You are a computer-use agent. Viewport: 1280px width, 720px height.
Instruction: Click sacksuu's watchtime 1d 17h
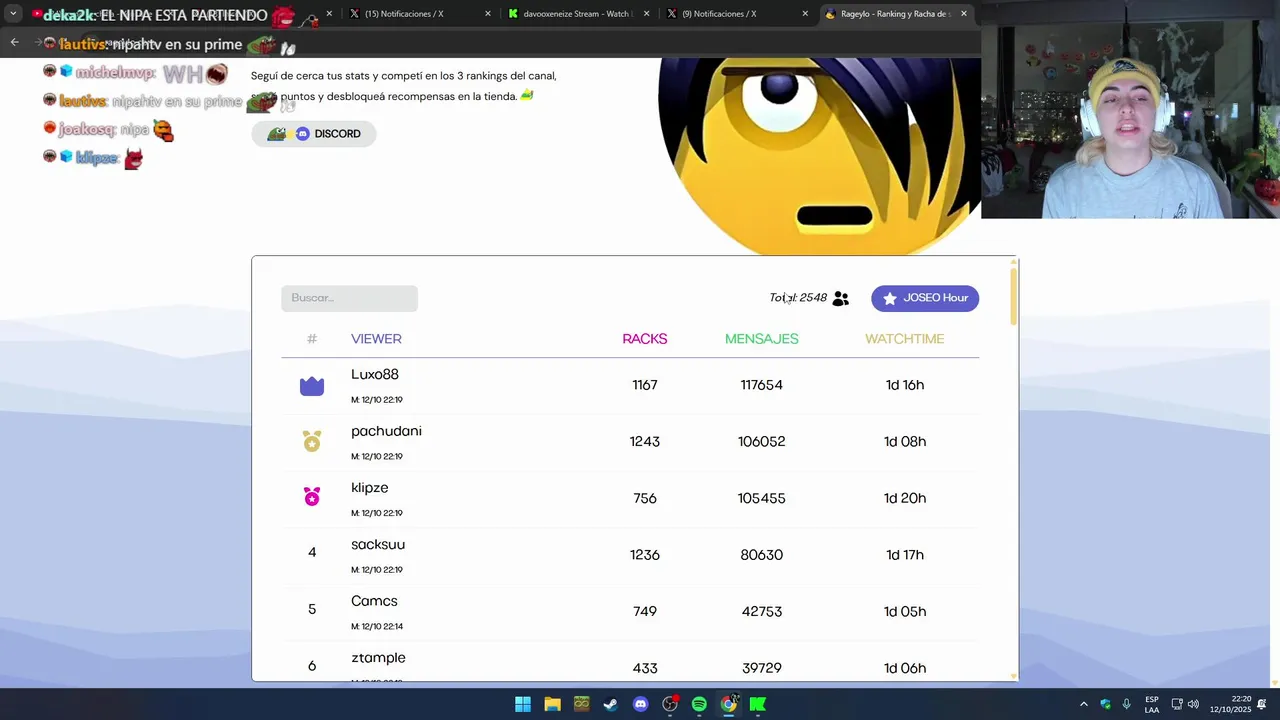pyautogui.click(x=905, y=555)
